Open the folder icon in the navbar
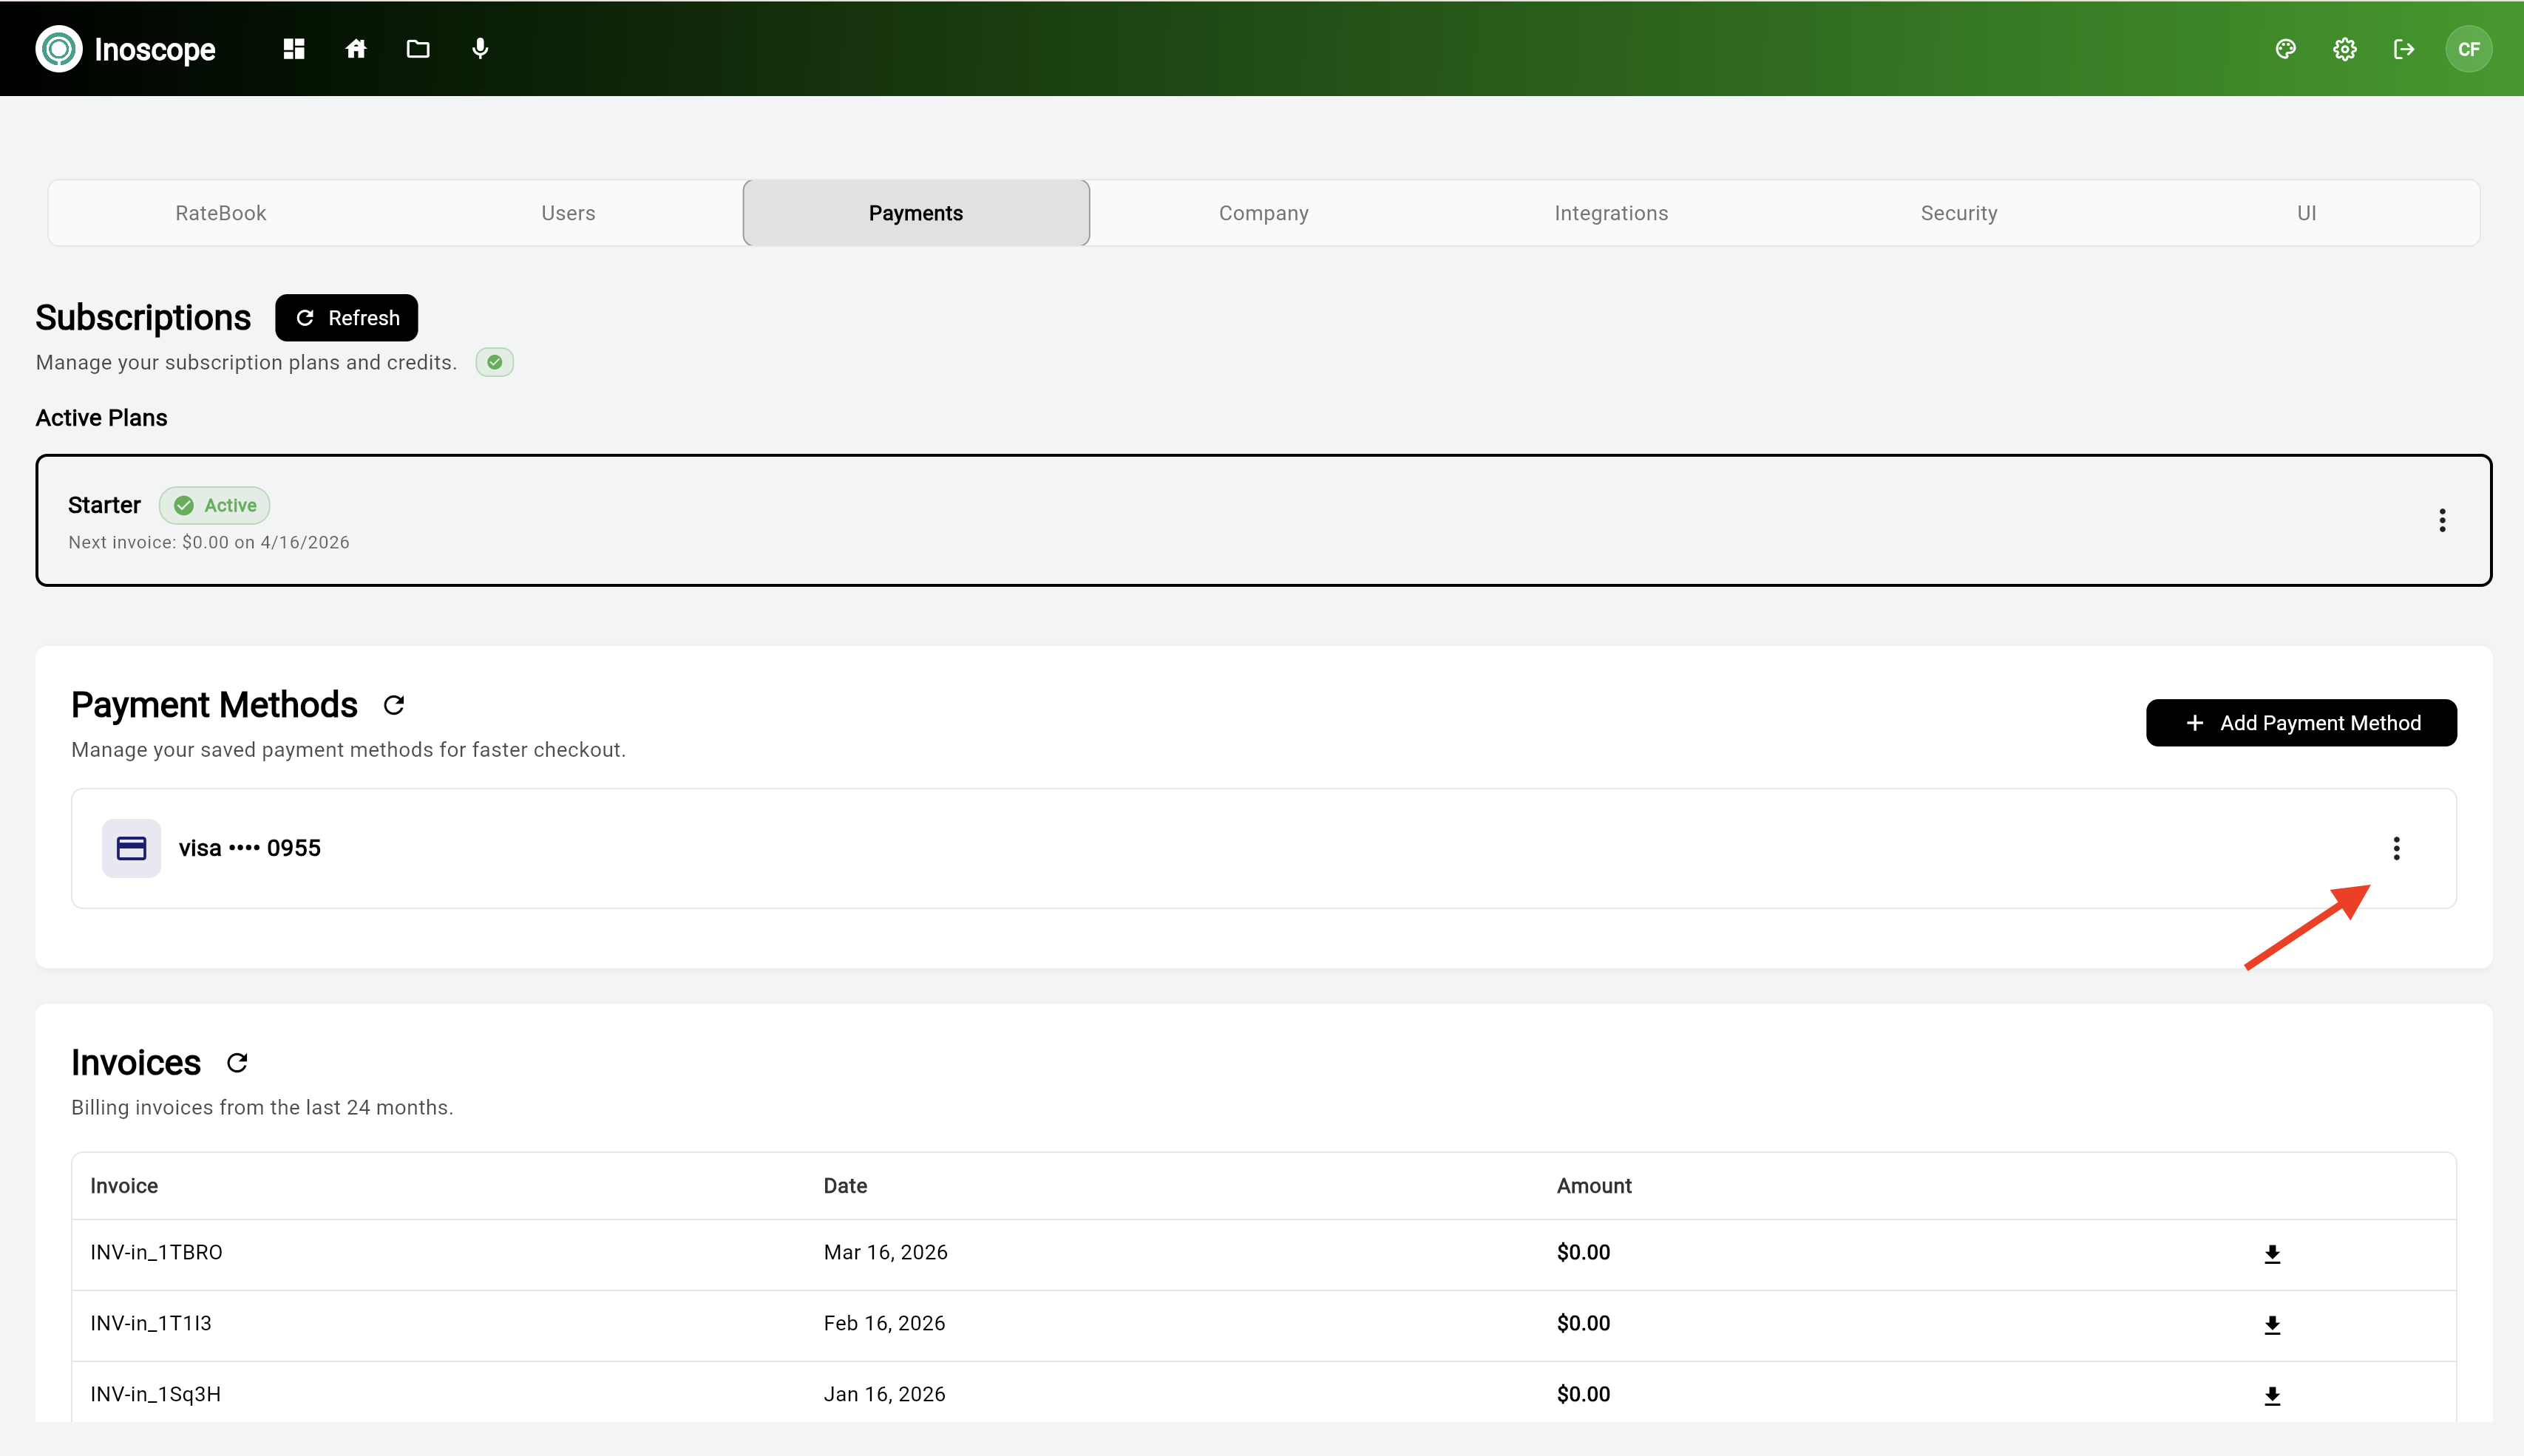2524x1456 pixels. click(x=418, y=48)
